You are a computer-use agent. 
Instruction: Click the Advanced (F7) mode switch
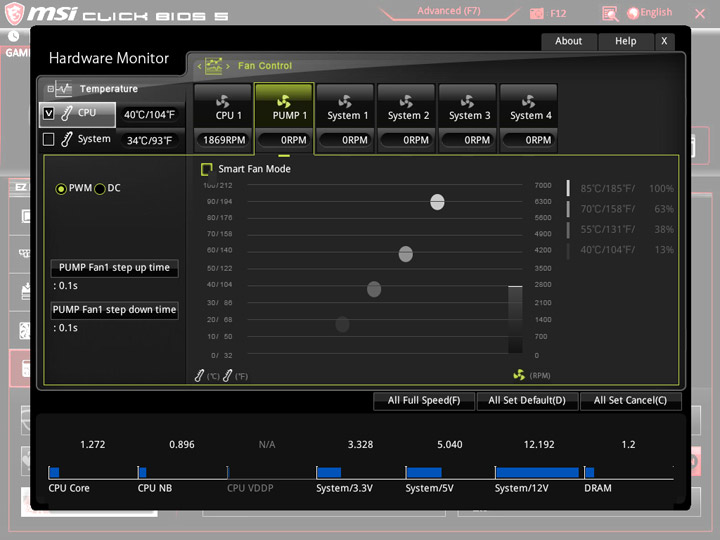pos(449,11)
